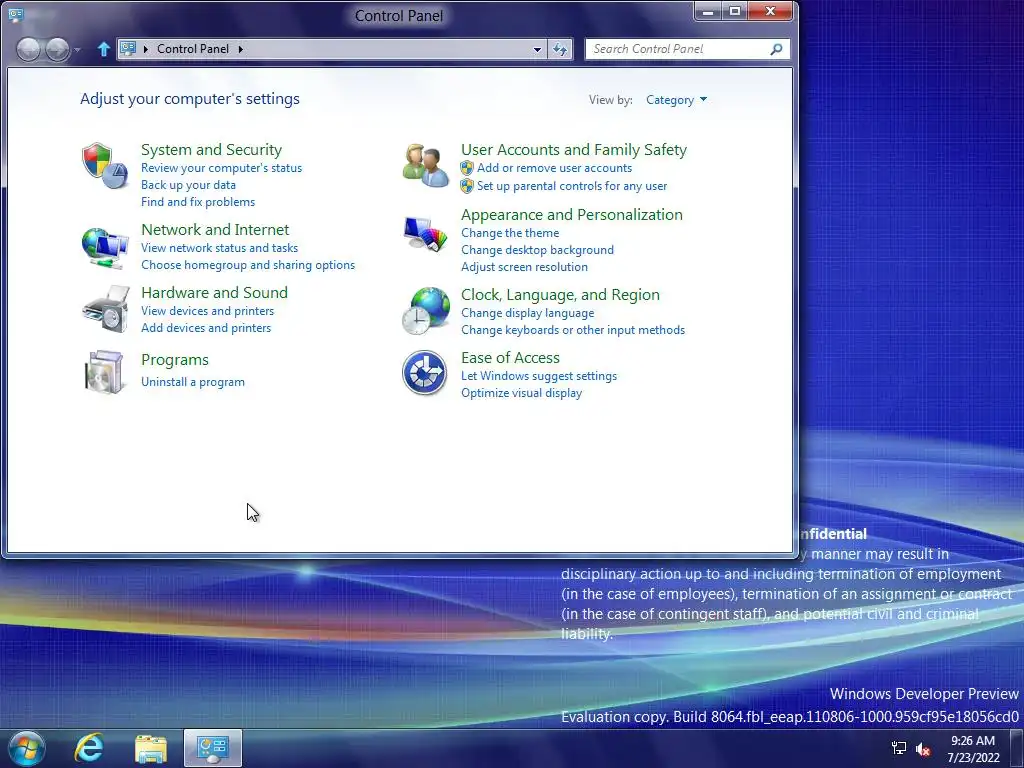Click Change the theme
Image resolution: width=1024 pixels, height=768 pixels.
(x=510, y=233)
